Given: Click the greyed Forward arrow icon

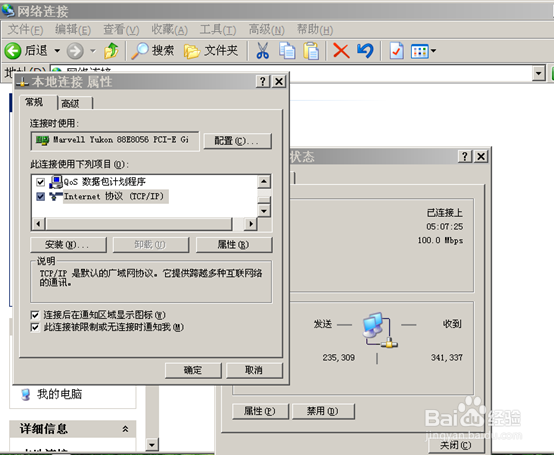Looking at the screenshot, I should point(75,51).
